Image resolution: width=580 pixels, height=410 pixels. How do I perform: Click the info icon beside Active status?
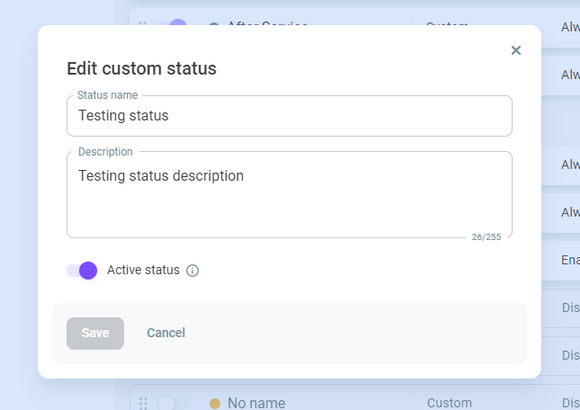(192, 270)
